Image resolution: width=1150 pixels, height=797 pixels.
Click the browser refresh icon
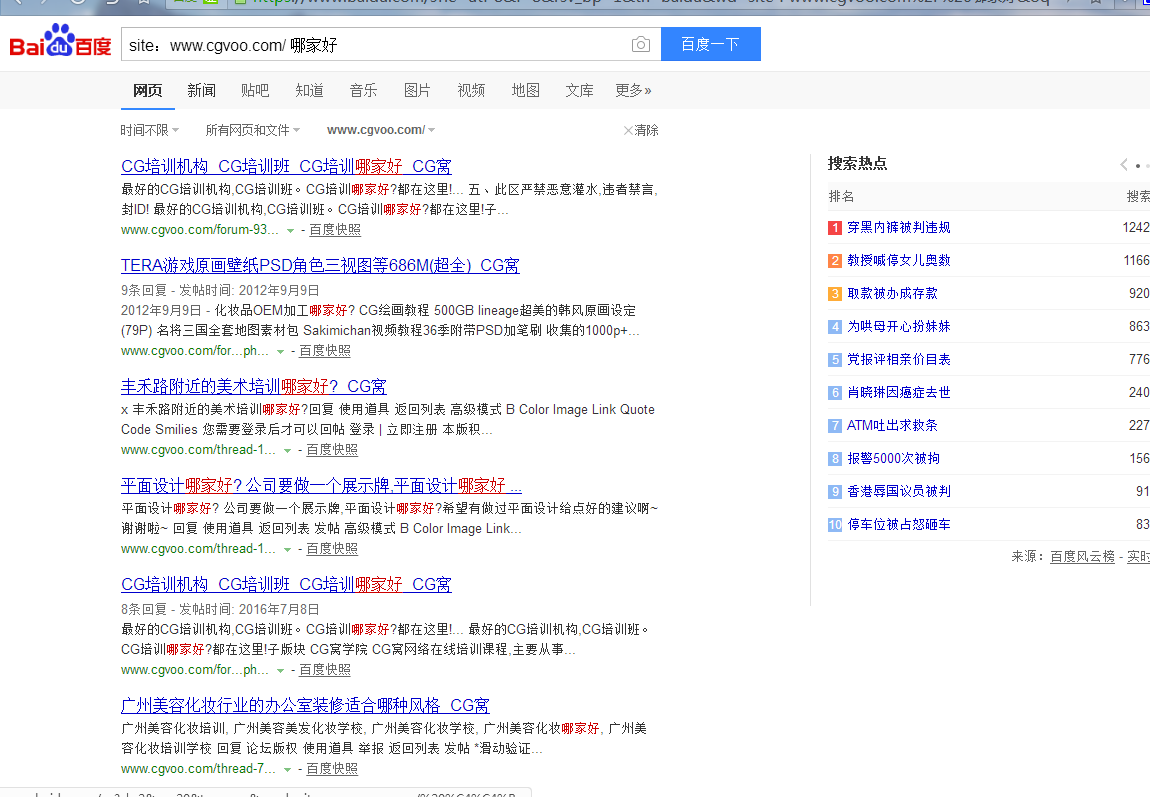click(x=76, y=5)
